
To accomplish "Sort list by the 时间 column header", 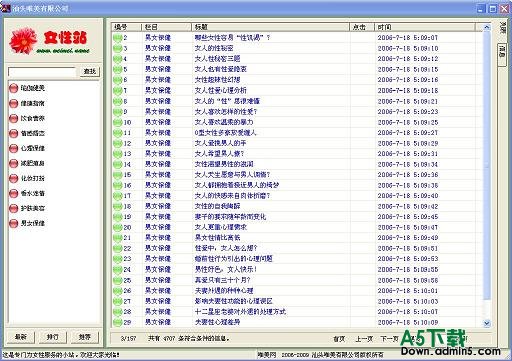I will point(425,27).
